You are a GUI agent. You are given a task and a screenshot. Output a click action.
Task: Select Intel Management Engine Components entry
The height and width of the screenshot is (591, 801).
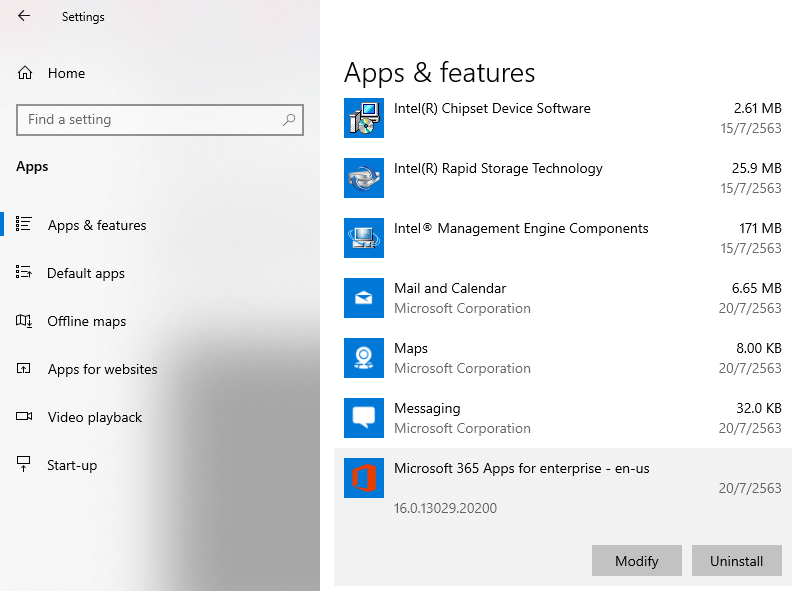point(563,238)
